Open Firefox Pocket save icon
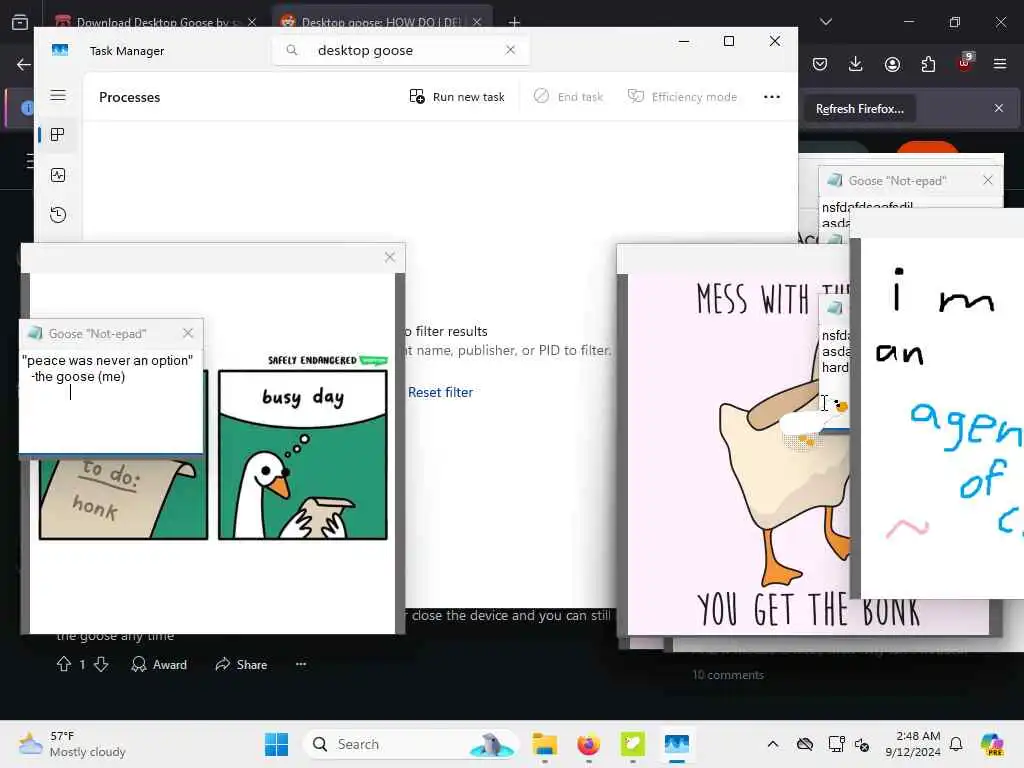 coord(820,64)
